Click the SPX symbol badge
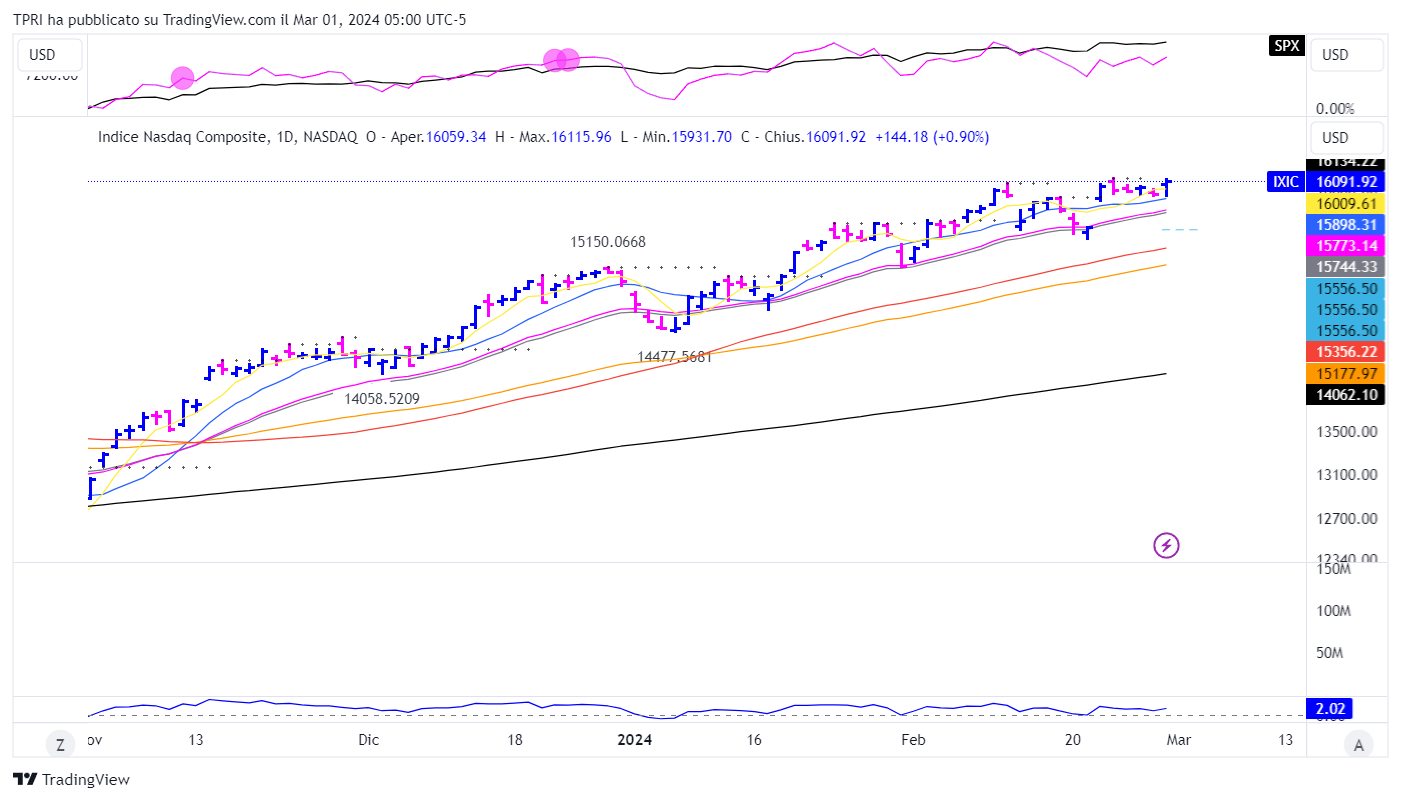The height and width of the screenshot is (801, 1401). 1286,45
